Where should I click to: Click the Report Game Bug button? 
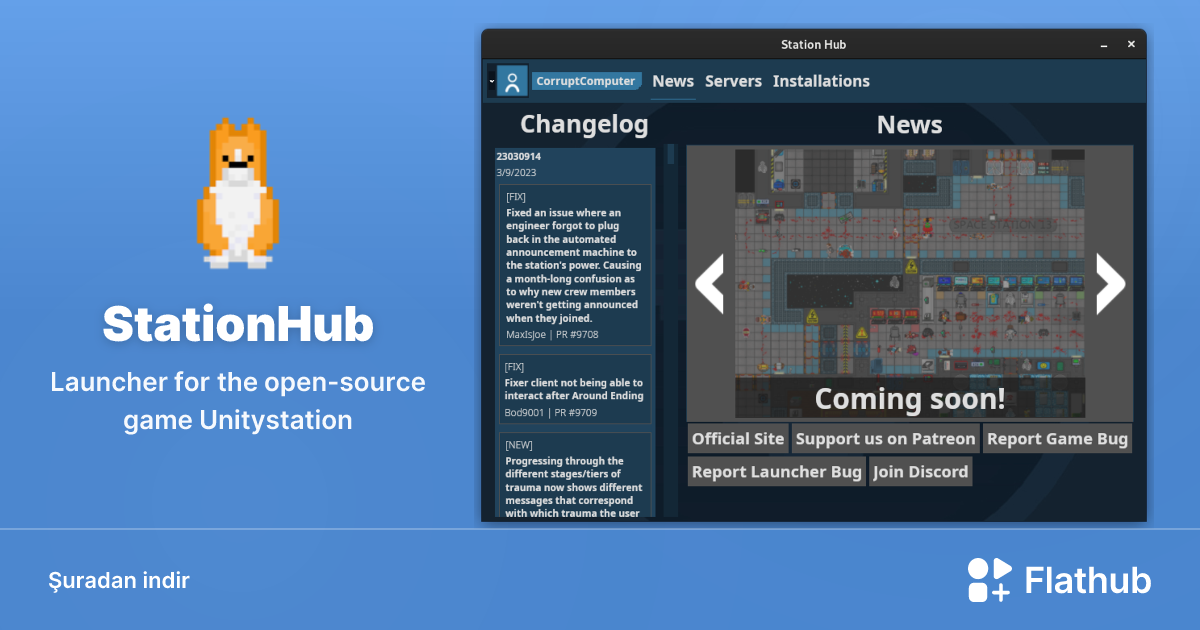tap(1057, 438)
